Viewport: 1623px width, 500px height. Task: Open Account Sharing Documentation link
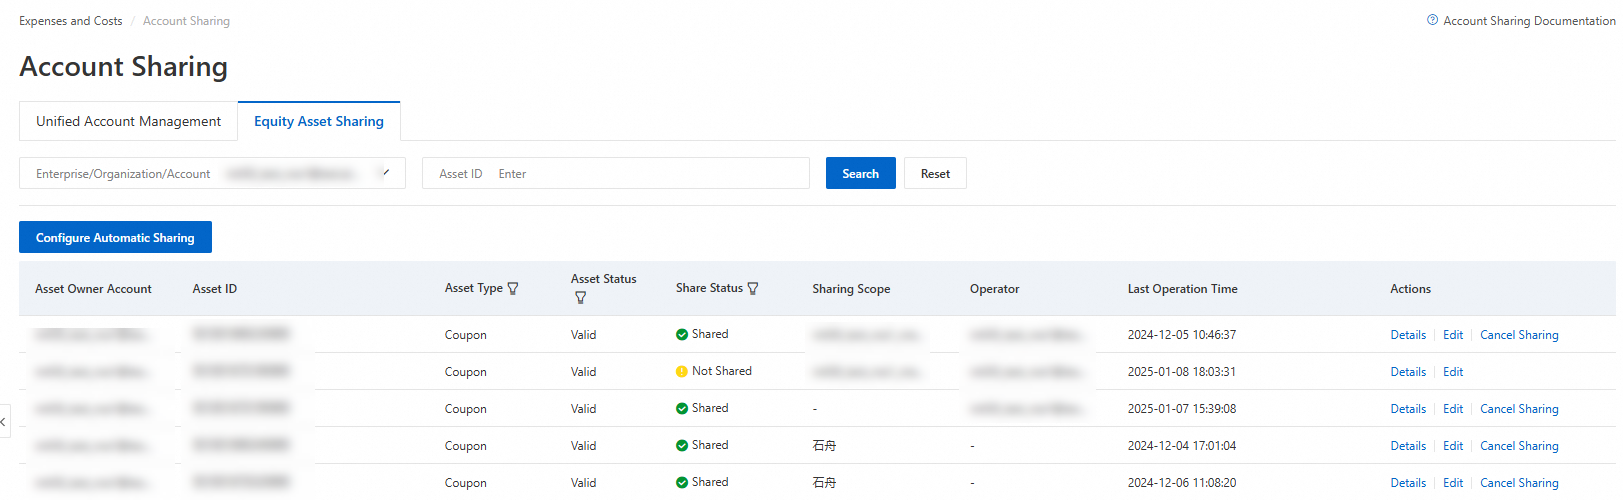[1529, 20]
